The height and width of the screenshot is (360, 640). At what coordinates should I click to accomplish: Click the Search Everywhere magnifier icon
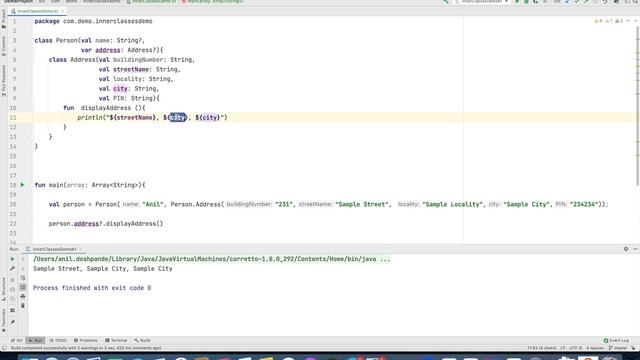click(x=636, y=2)
